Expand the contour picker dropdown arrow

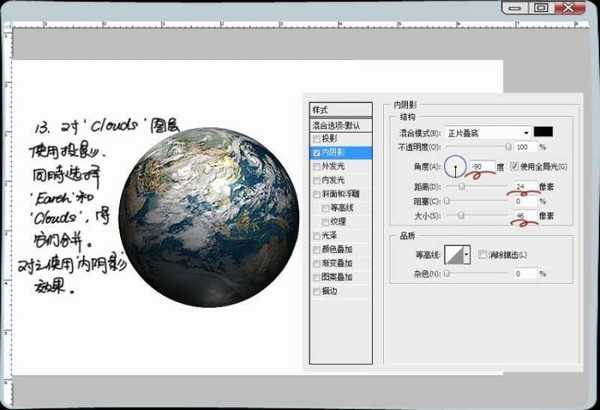tap(466, 257)
